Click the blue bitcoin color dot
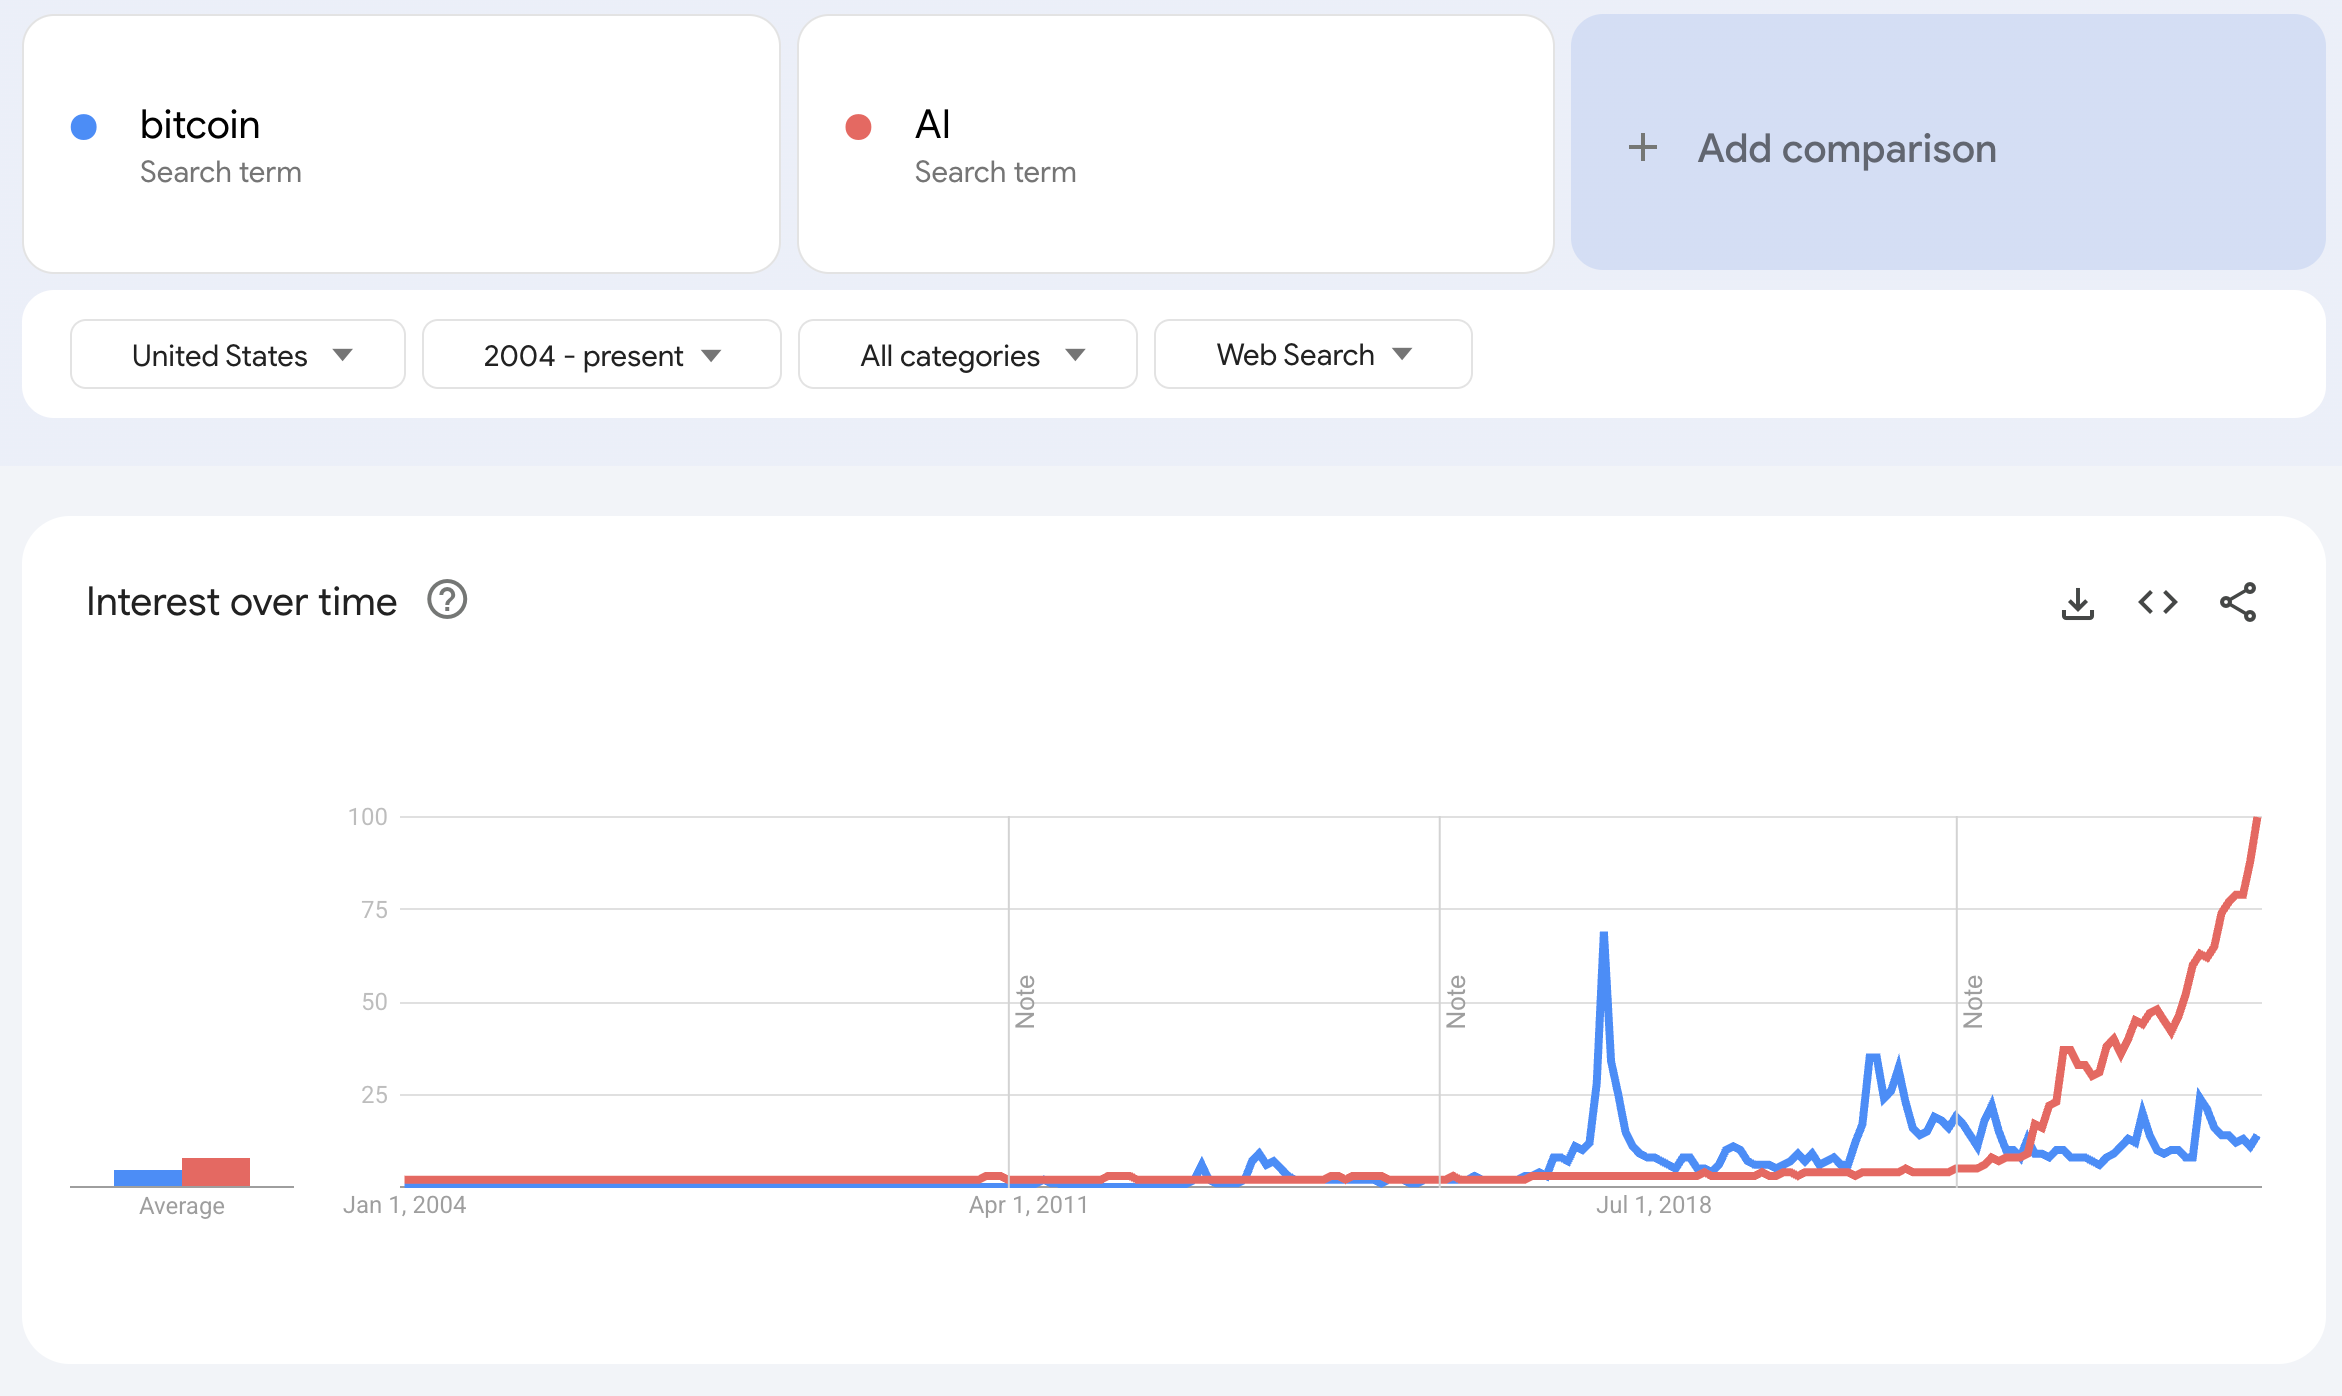This screenshot has width=2342, height=1396. [84, 127]
